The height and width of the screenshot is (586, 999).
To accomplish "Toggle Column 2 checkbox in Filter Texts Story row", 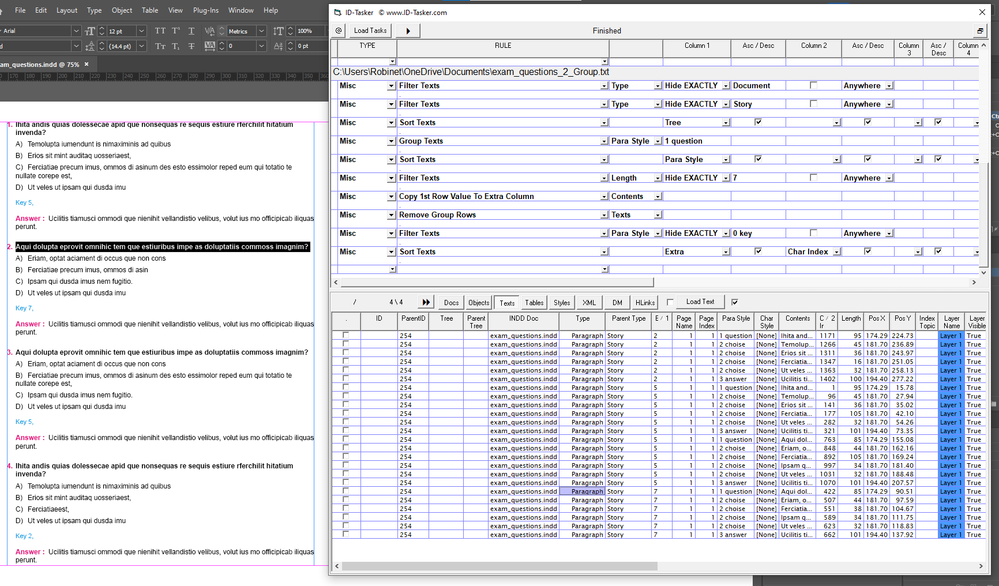I will (813, 103).
